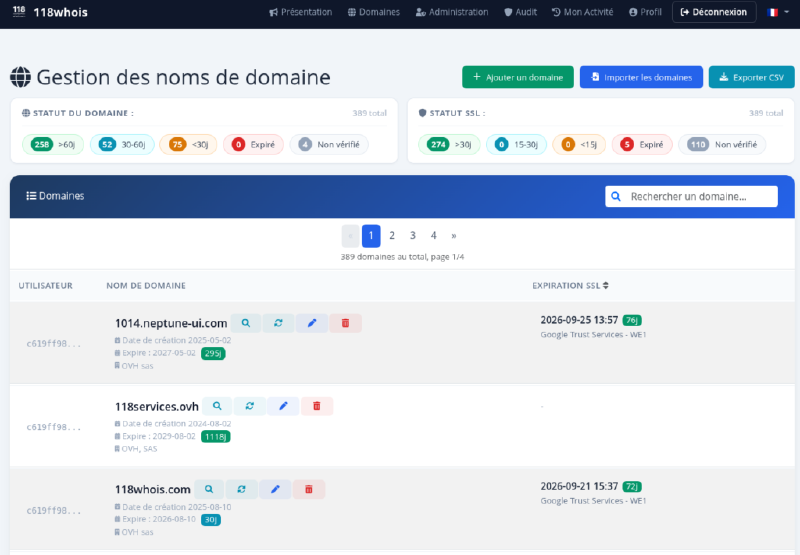This screenshot has height=555, width=800.
Task: Filter domains by <30j status
Action: pos(188,144)
